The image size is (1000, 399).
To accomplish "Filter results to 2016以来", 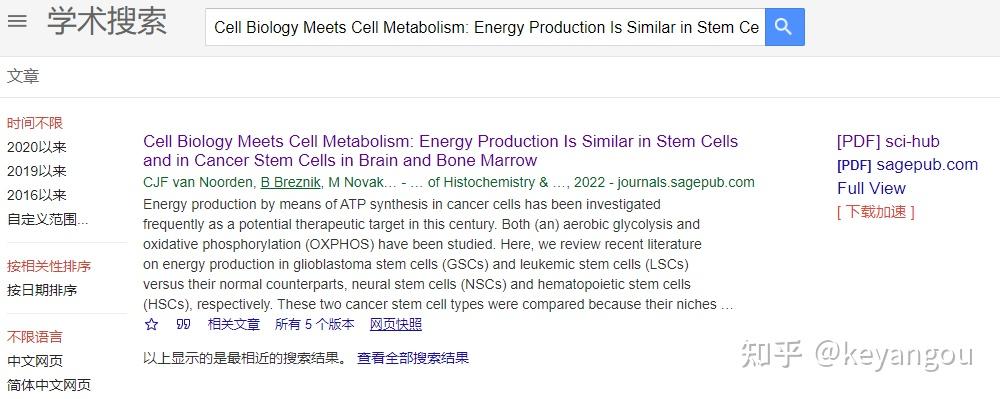I will pos(36,195).
